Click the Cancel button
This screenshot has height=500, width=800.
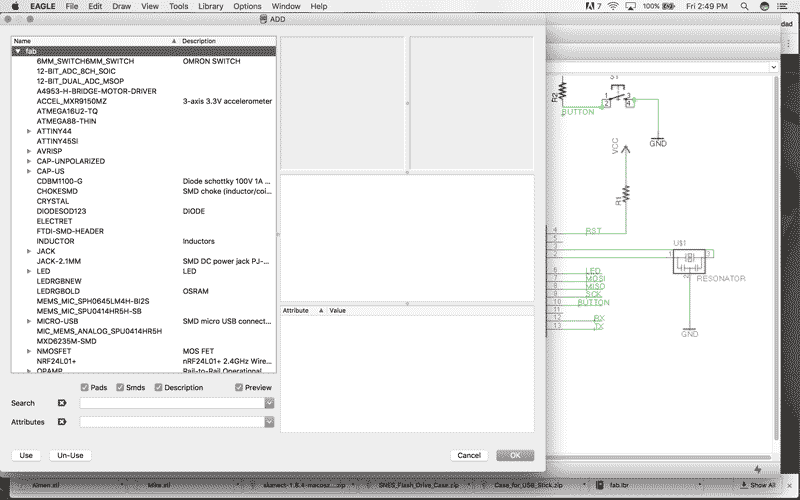tap(469, 456)
